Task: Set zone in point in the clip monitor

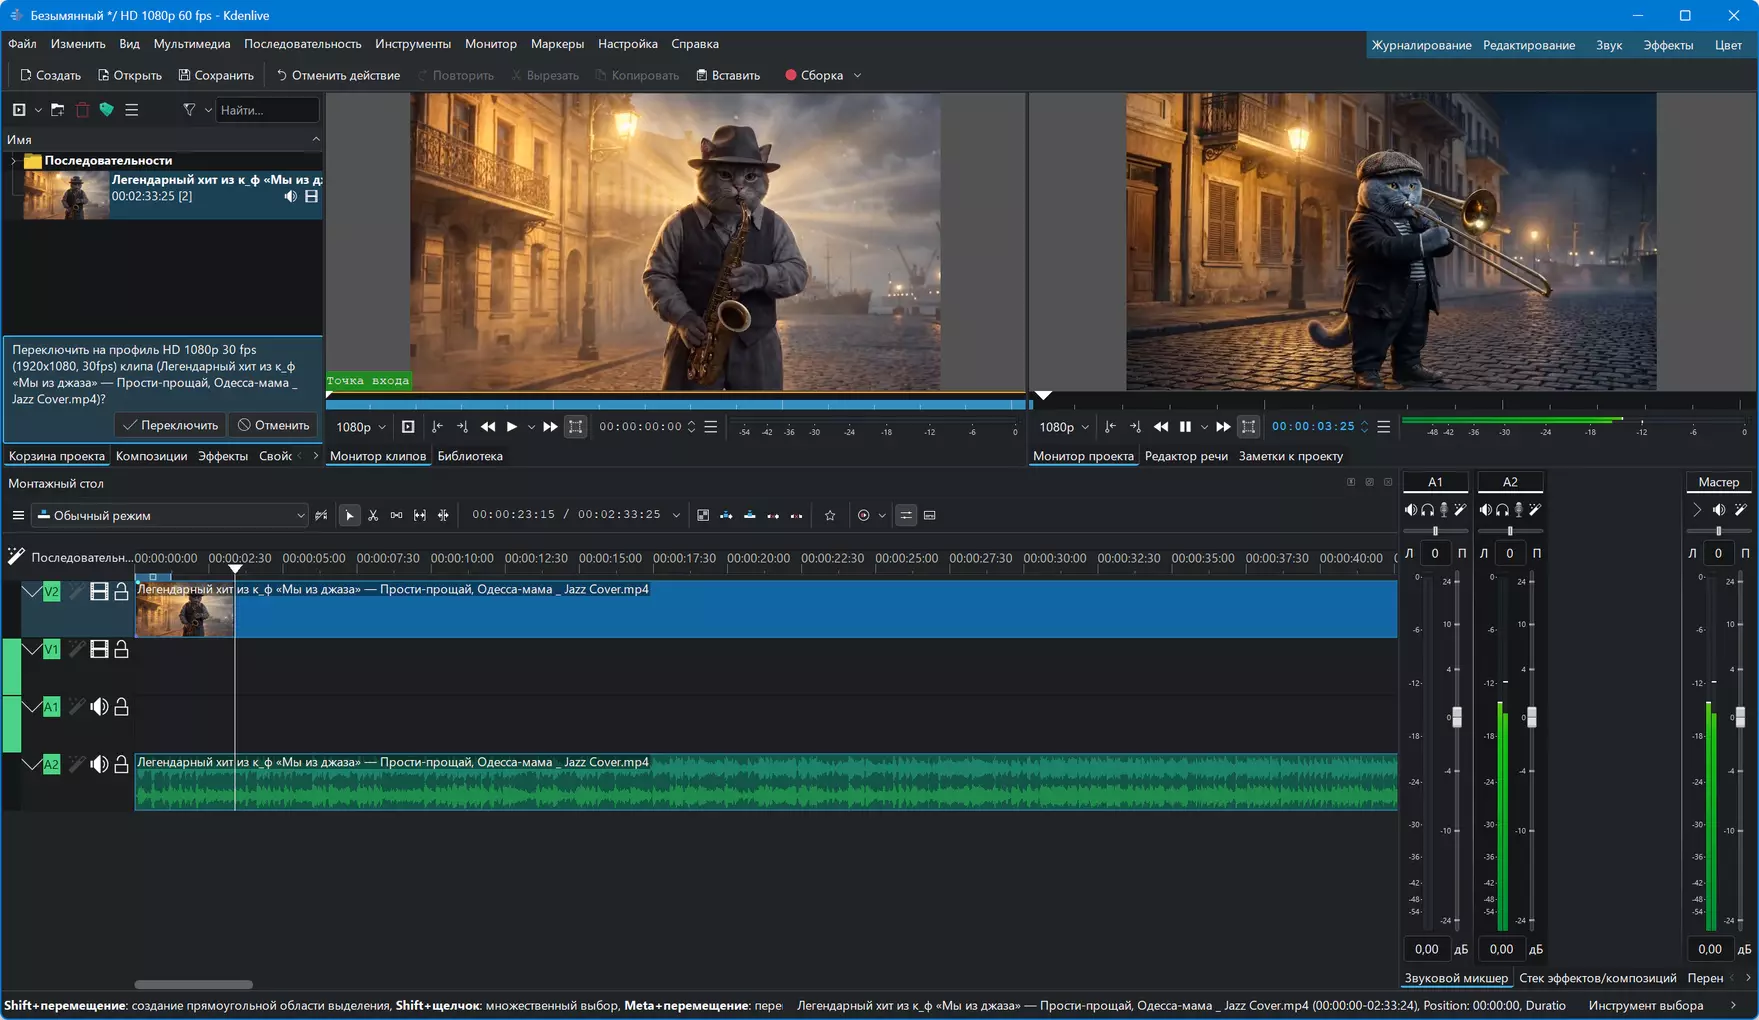Action: (437, 427)
